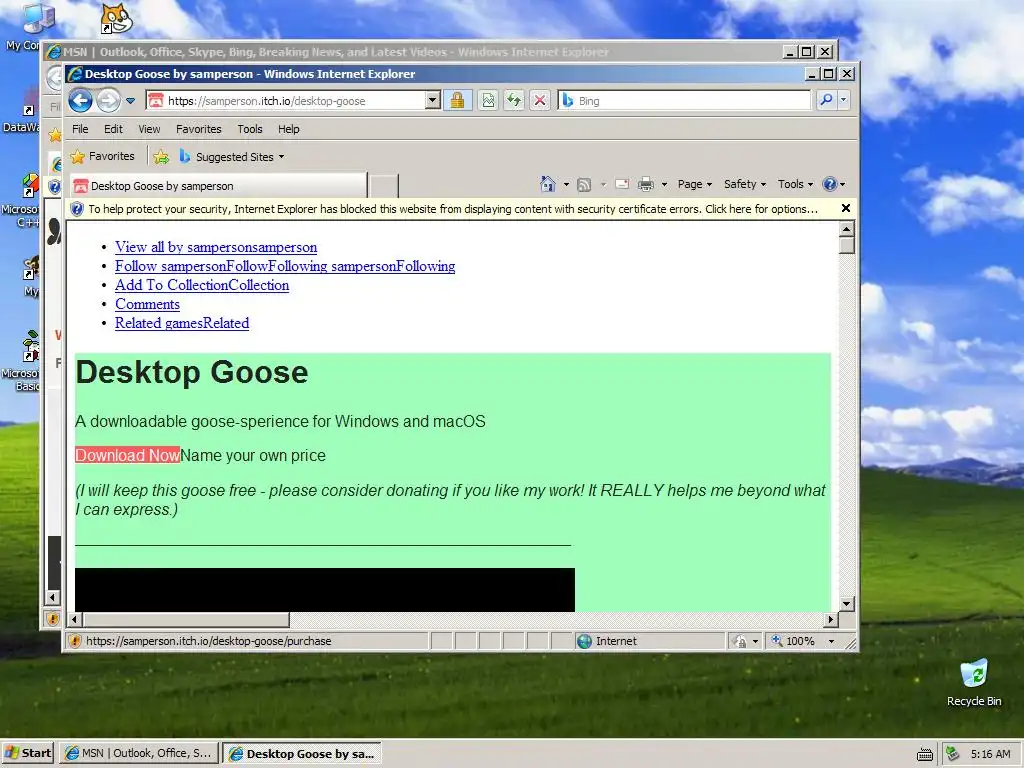Open the View all by samperson link
Image resolution: width=1024 pixels, height=768 pixels.
216,247
